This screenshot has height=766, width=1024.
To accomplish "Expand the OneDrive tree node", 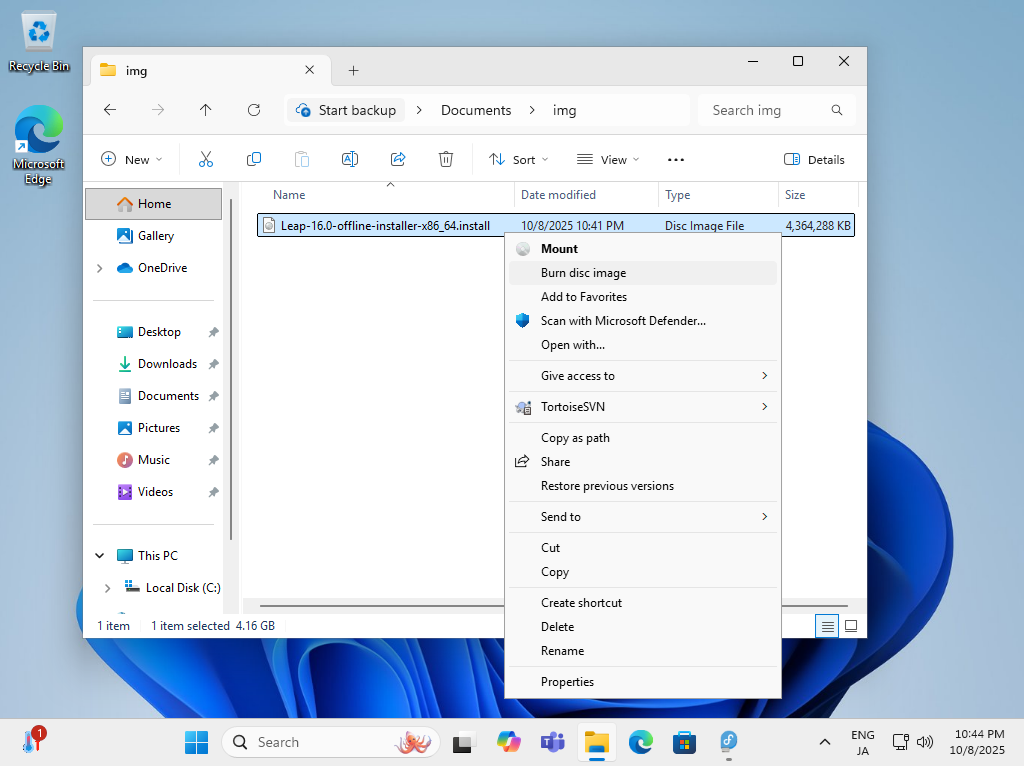I will point(99,268).
